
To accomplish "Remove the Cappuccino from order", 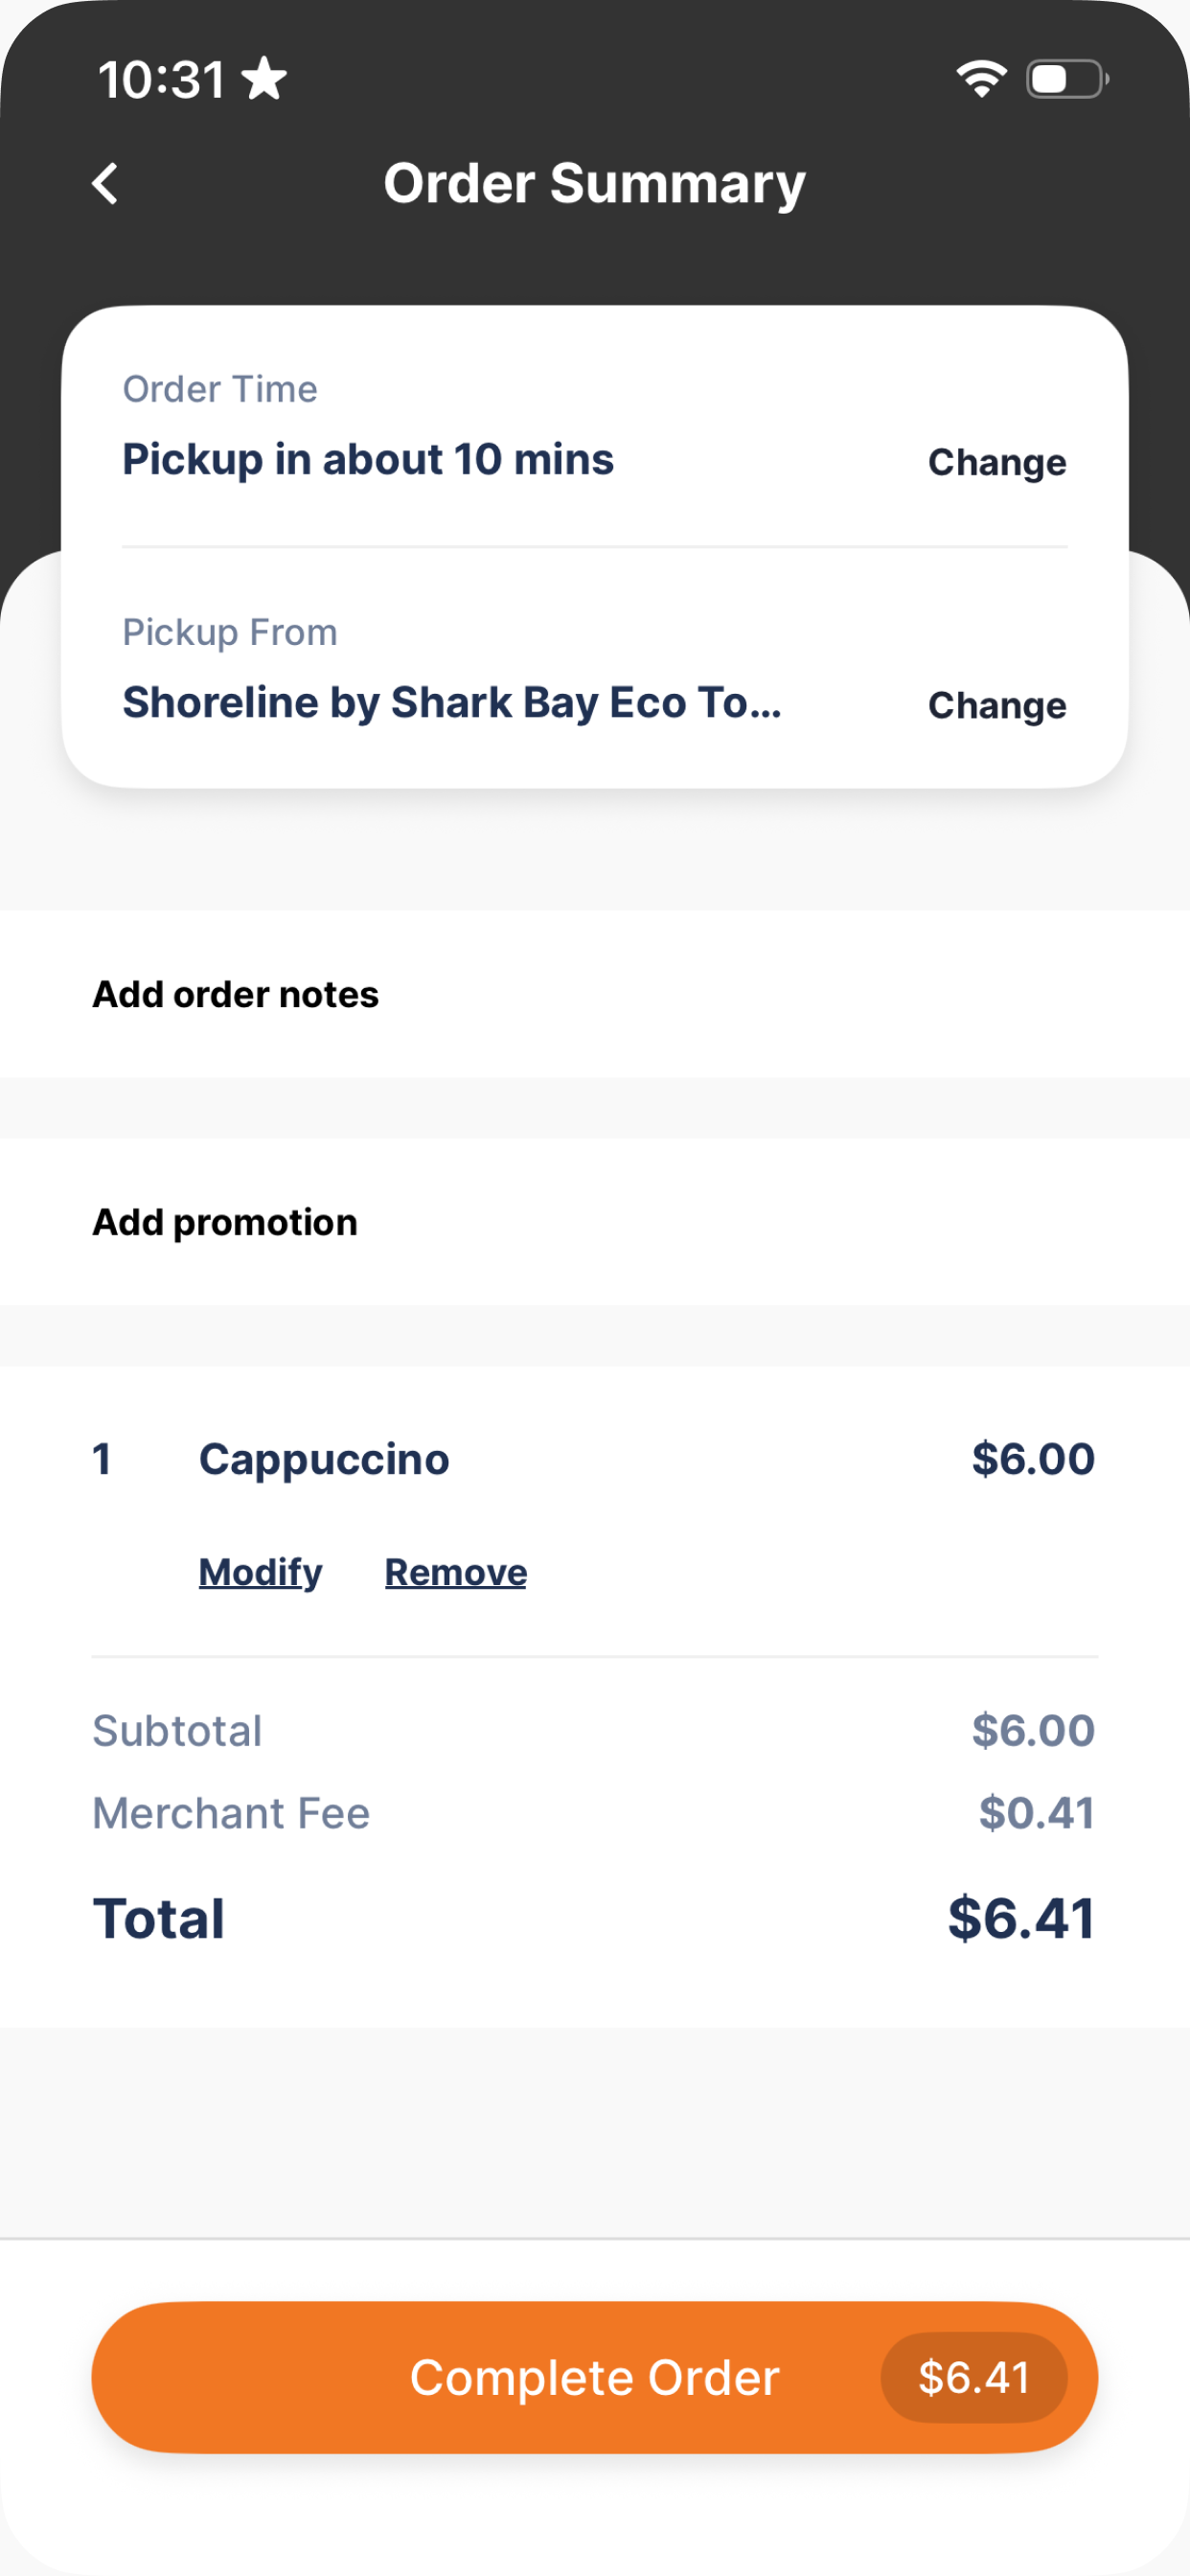I will 456,1572.
